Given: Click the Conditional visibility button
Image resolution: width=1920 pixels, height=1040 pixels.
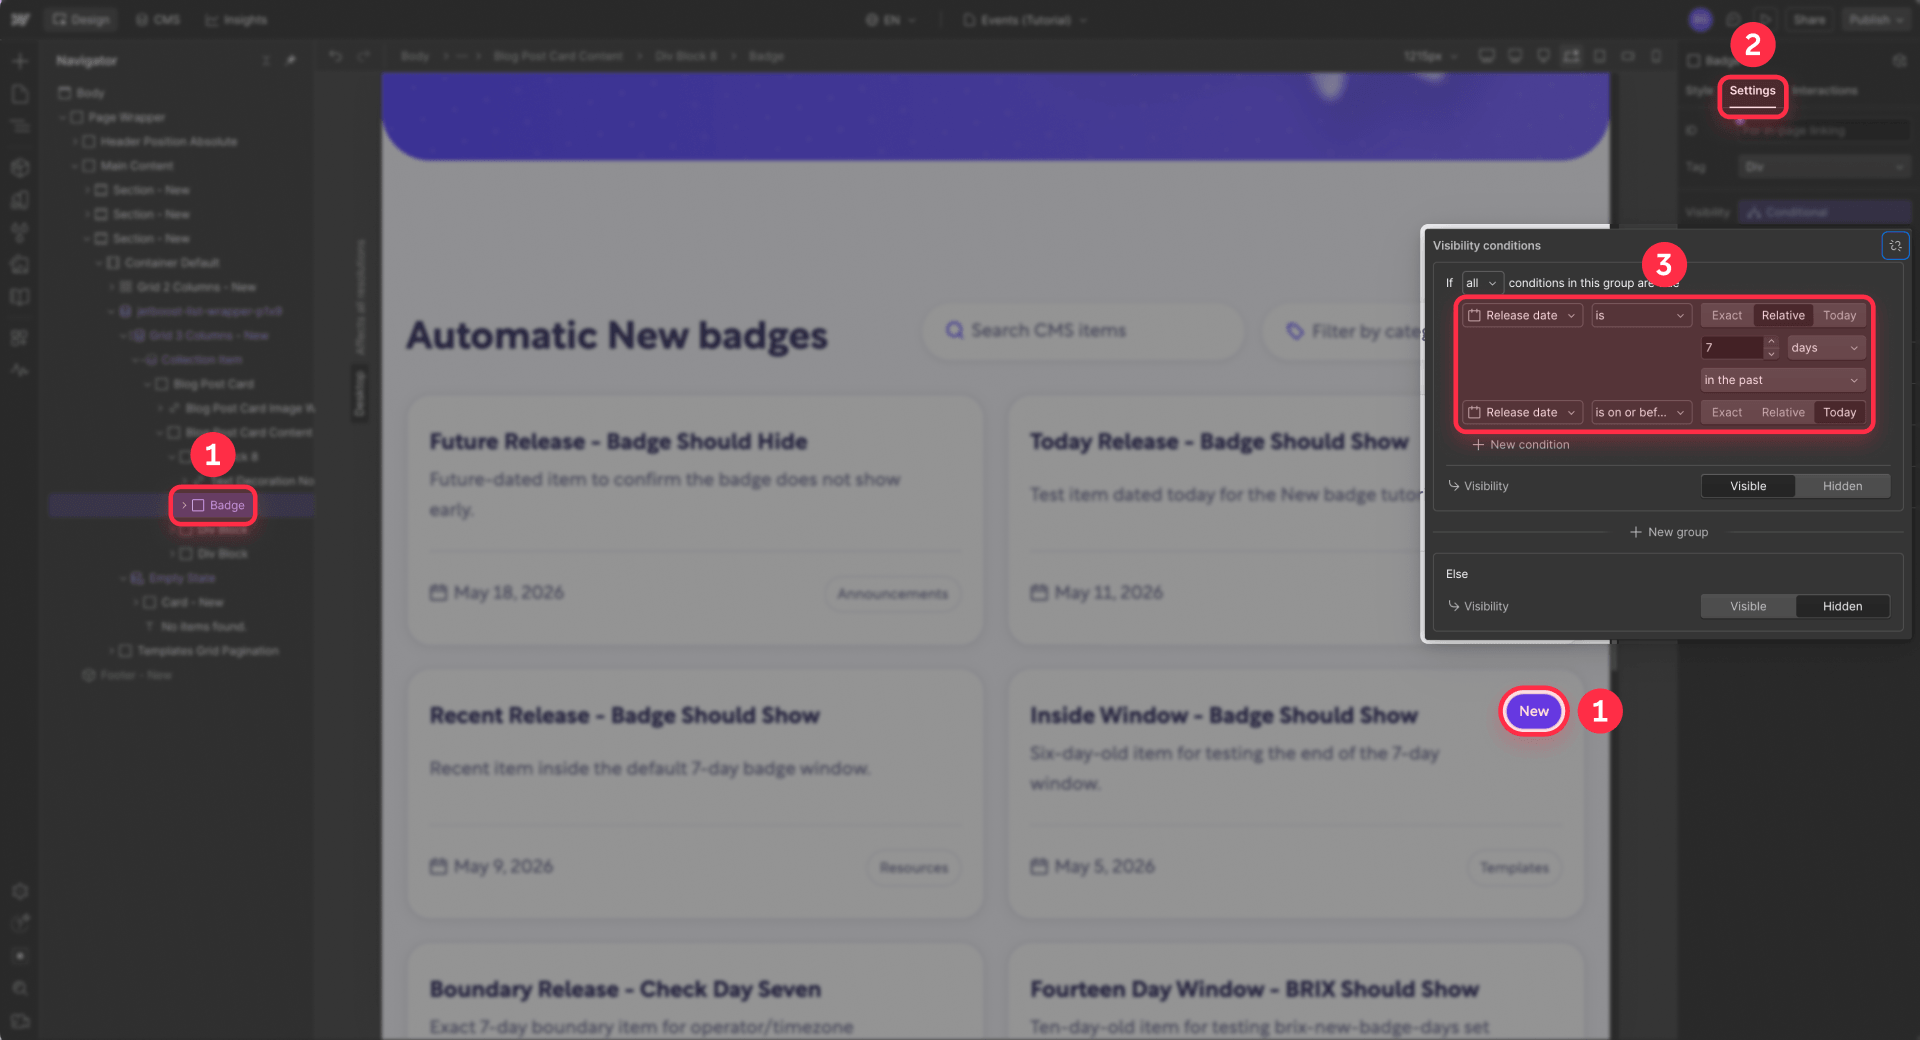Looking at the screenshot, I should pyautogui.click(x=1825, y=212).
